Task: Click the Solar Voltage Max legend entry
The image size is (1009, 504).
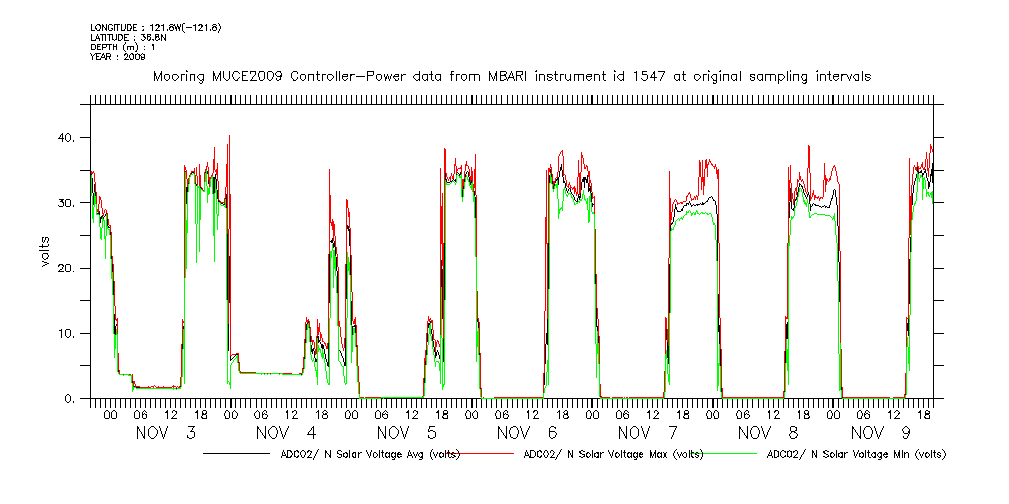Action: (610, 454)
